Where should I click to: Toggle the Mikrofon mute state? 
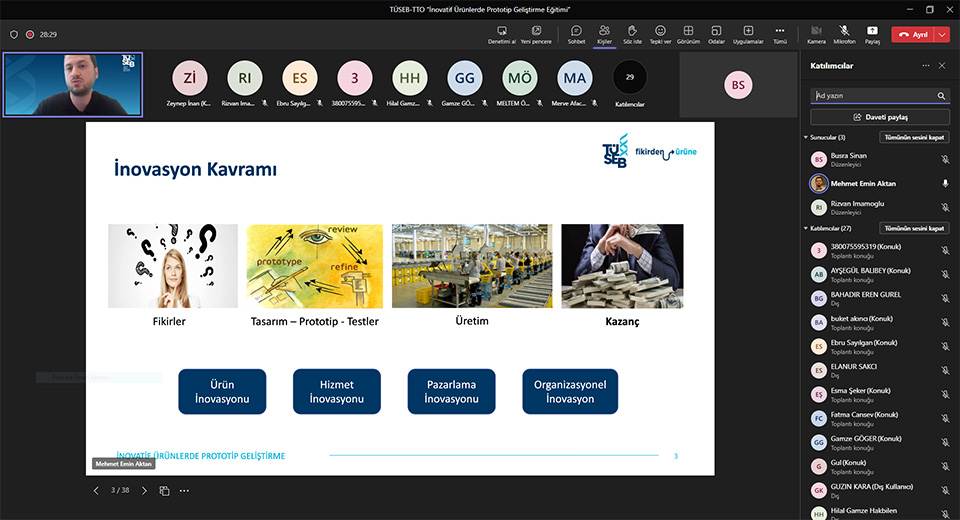[x=845, y=34]
